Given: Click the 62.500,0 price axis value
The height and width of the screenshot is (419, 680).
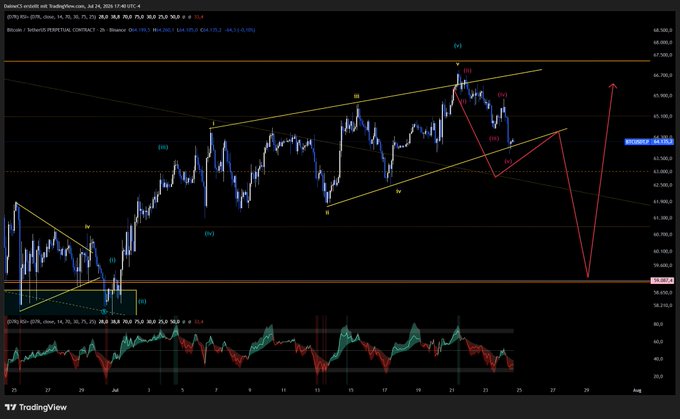Looking at the screenshot, I should [662, 185].
